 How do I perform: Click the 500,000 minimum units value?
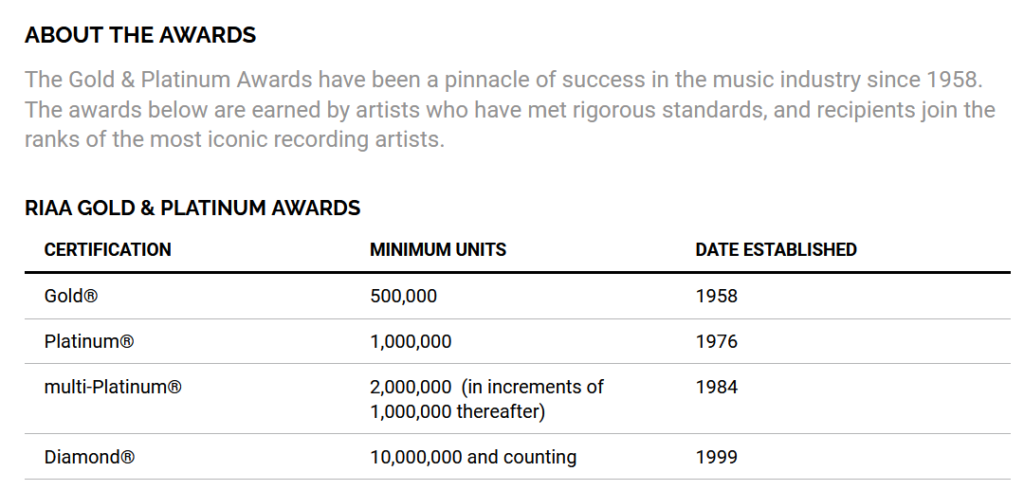[x=404, y=296]
